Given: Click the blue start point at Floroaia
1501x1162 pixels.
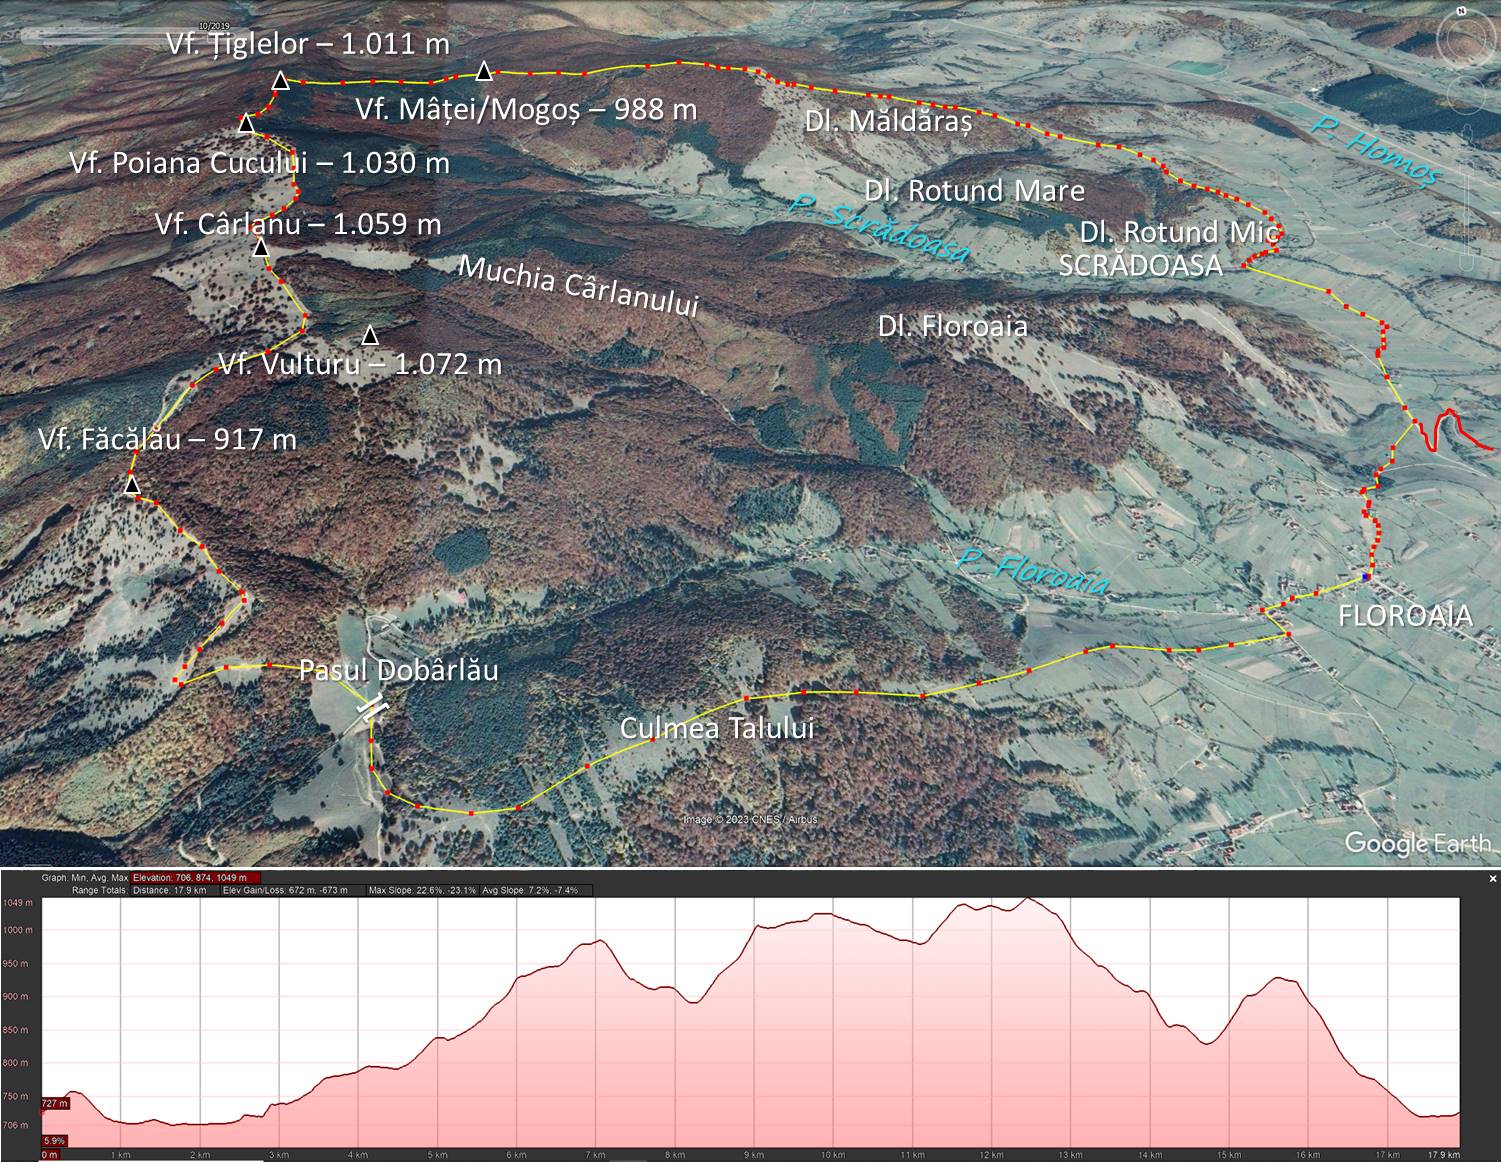Looking at the screenshot, I should pos(1366,578).
